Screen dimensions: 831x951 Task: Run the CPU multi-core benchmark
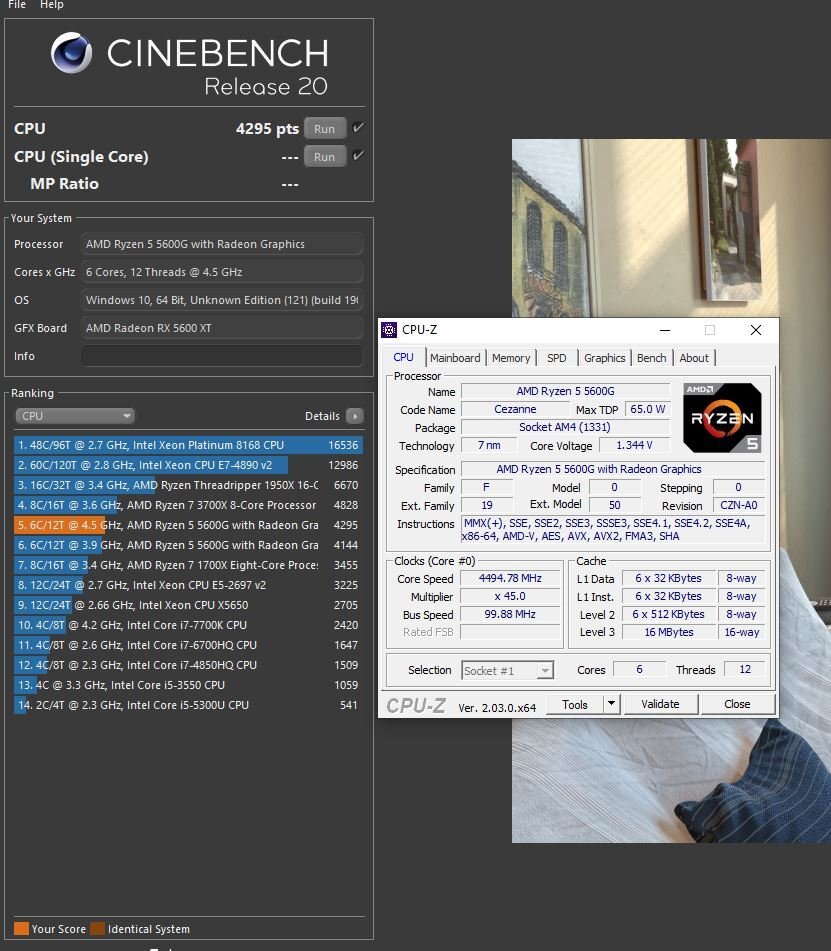325,129
